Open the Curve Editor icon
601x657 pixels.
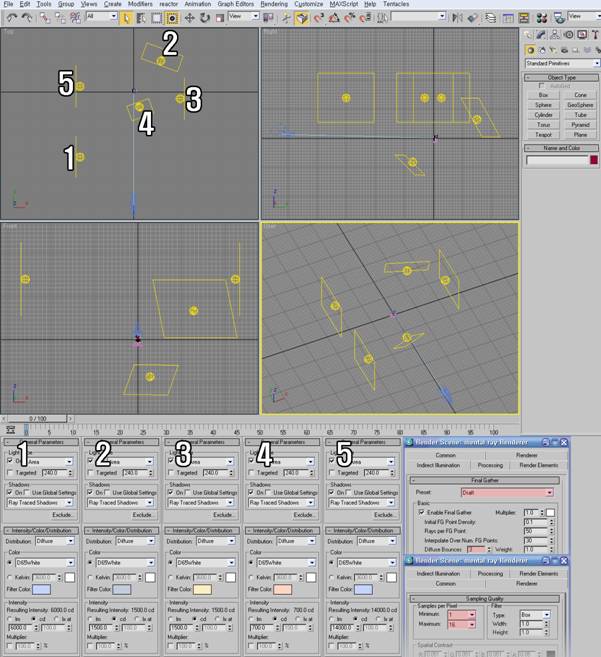pos(508,18)
